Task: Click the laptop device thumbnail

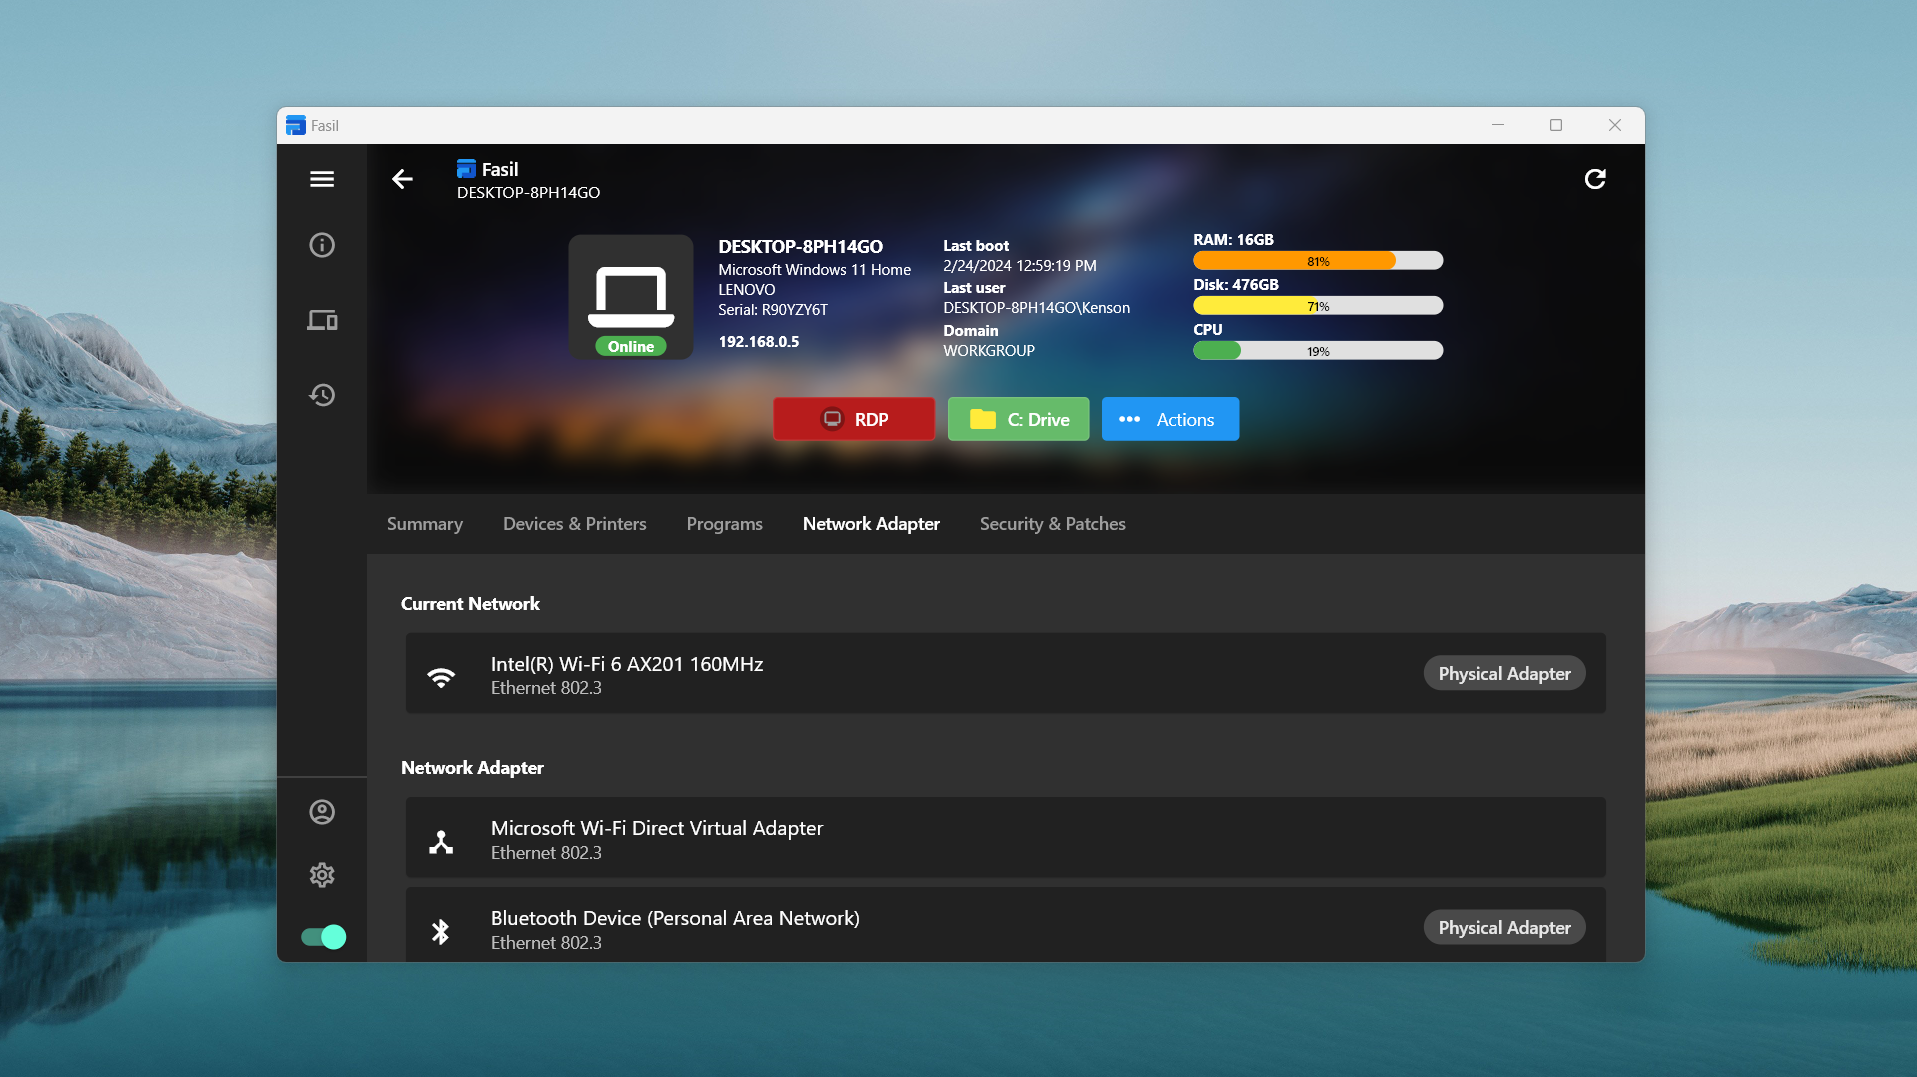Action: point(631,297)
